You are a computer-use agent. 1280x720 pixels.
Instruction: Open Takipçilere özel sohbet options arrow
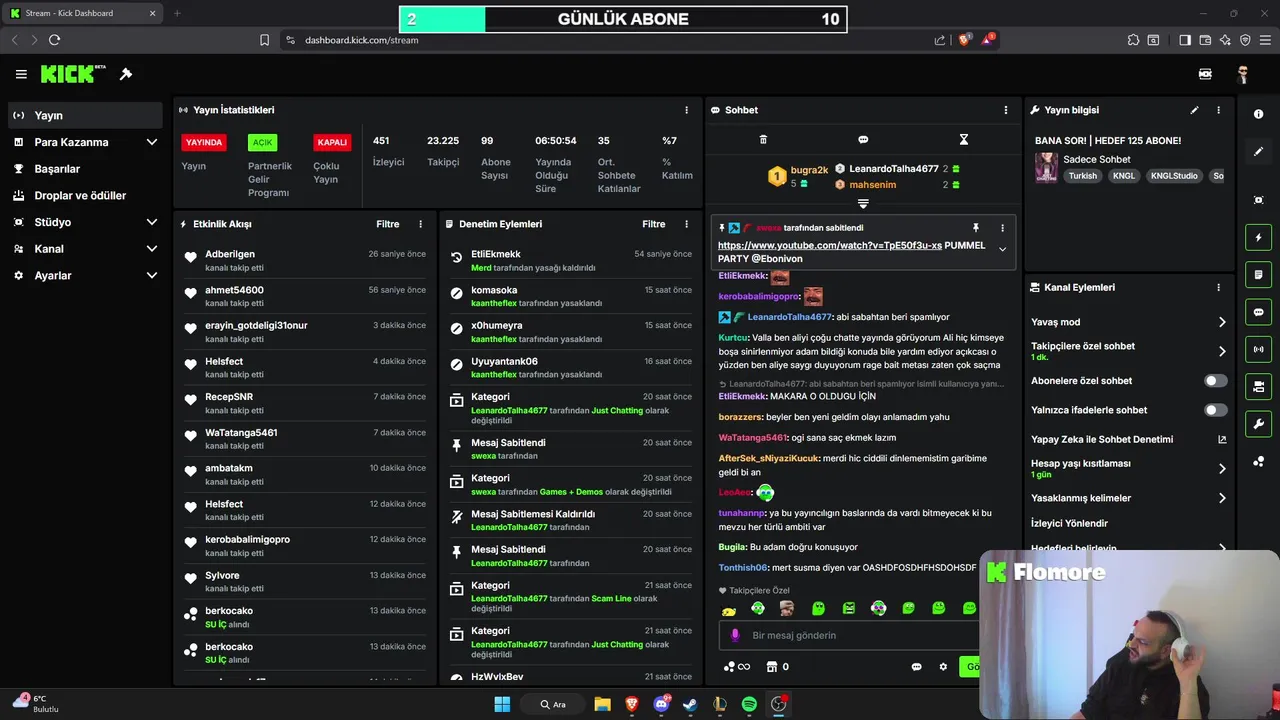coord(1222,351)
